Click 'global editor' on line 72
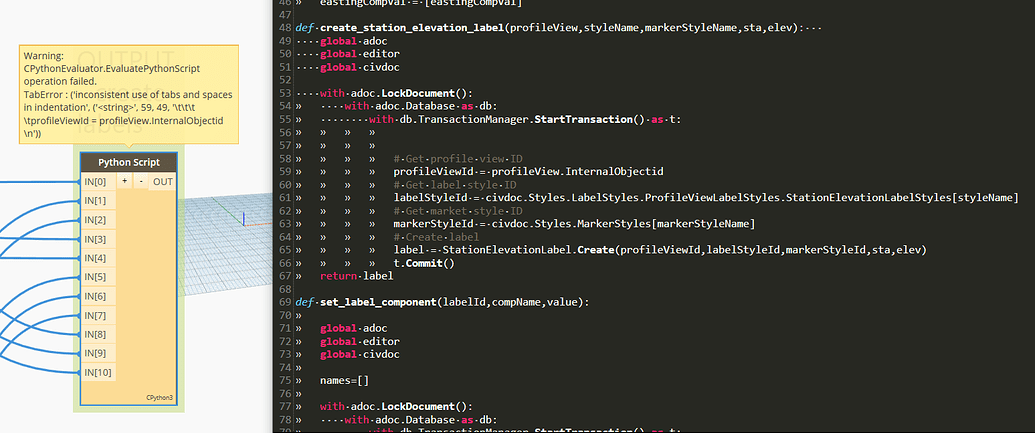1035x433 pixels. 360,342
